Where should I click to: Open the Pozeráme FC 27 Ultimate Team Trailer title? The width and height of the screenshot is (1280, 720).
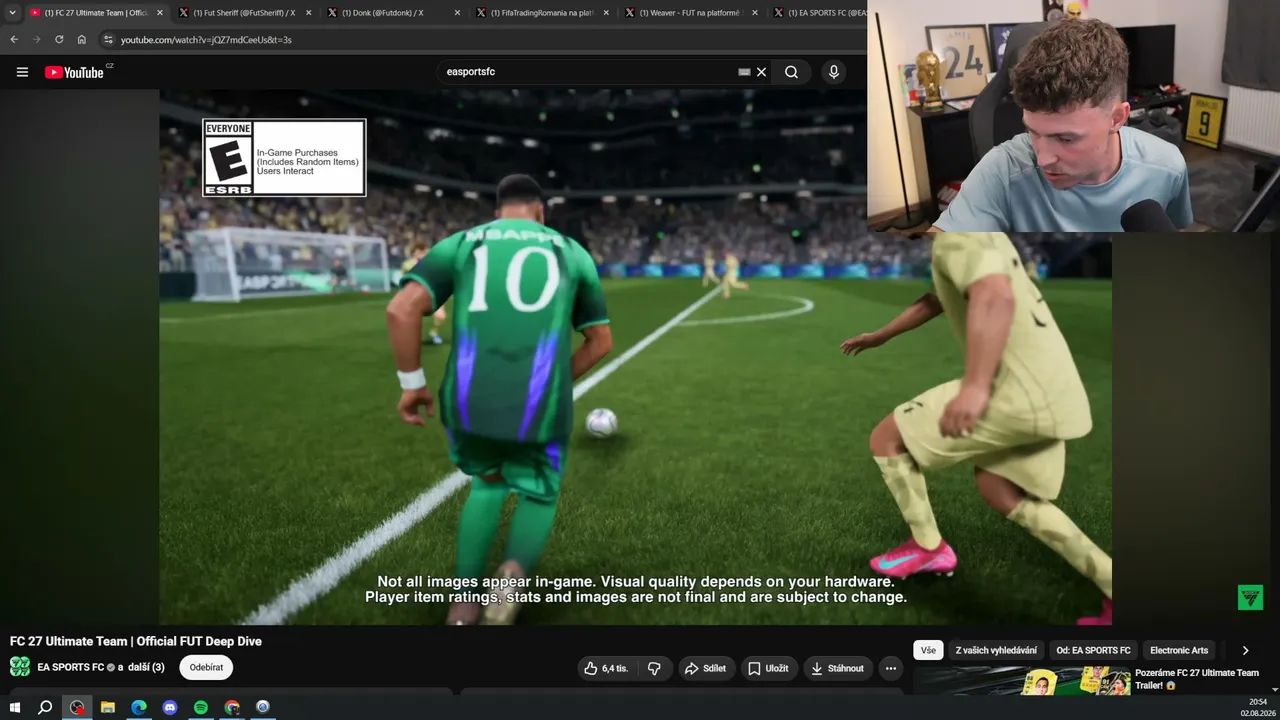[1197, 679]
